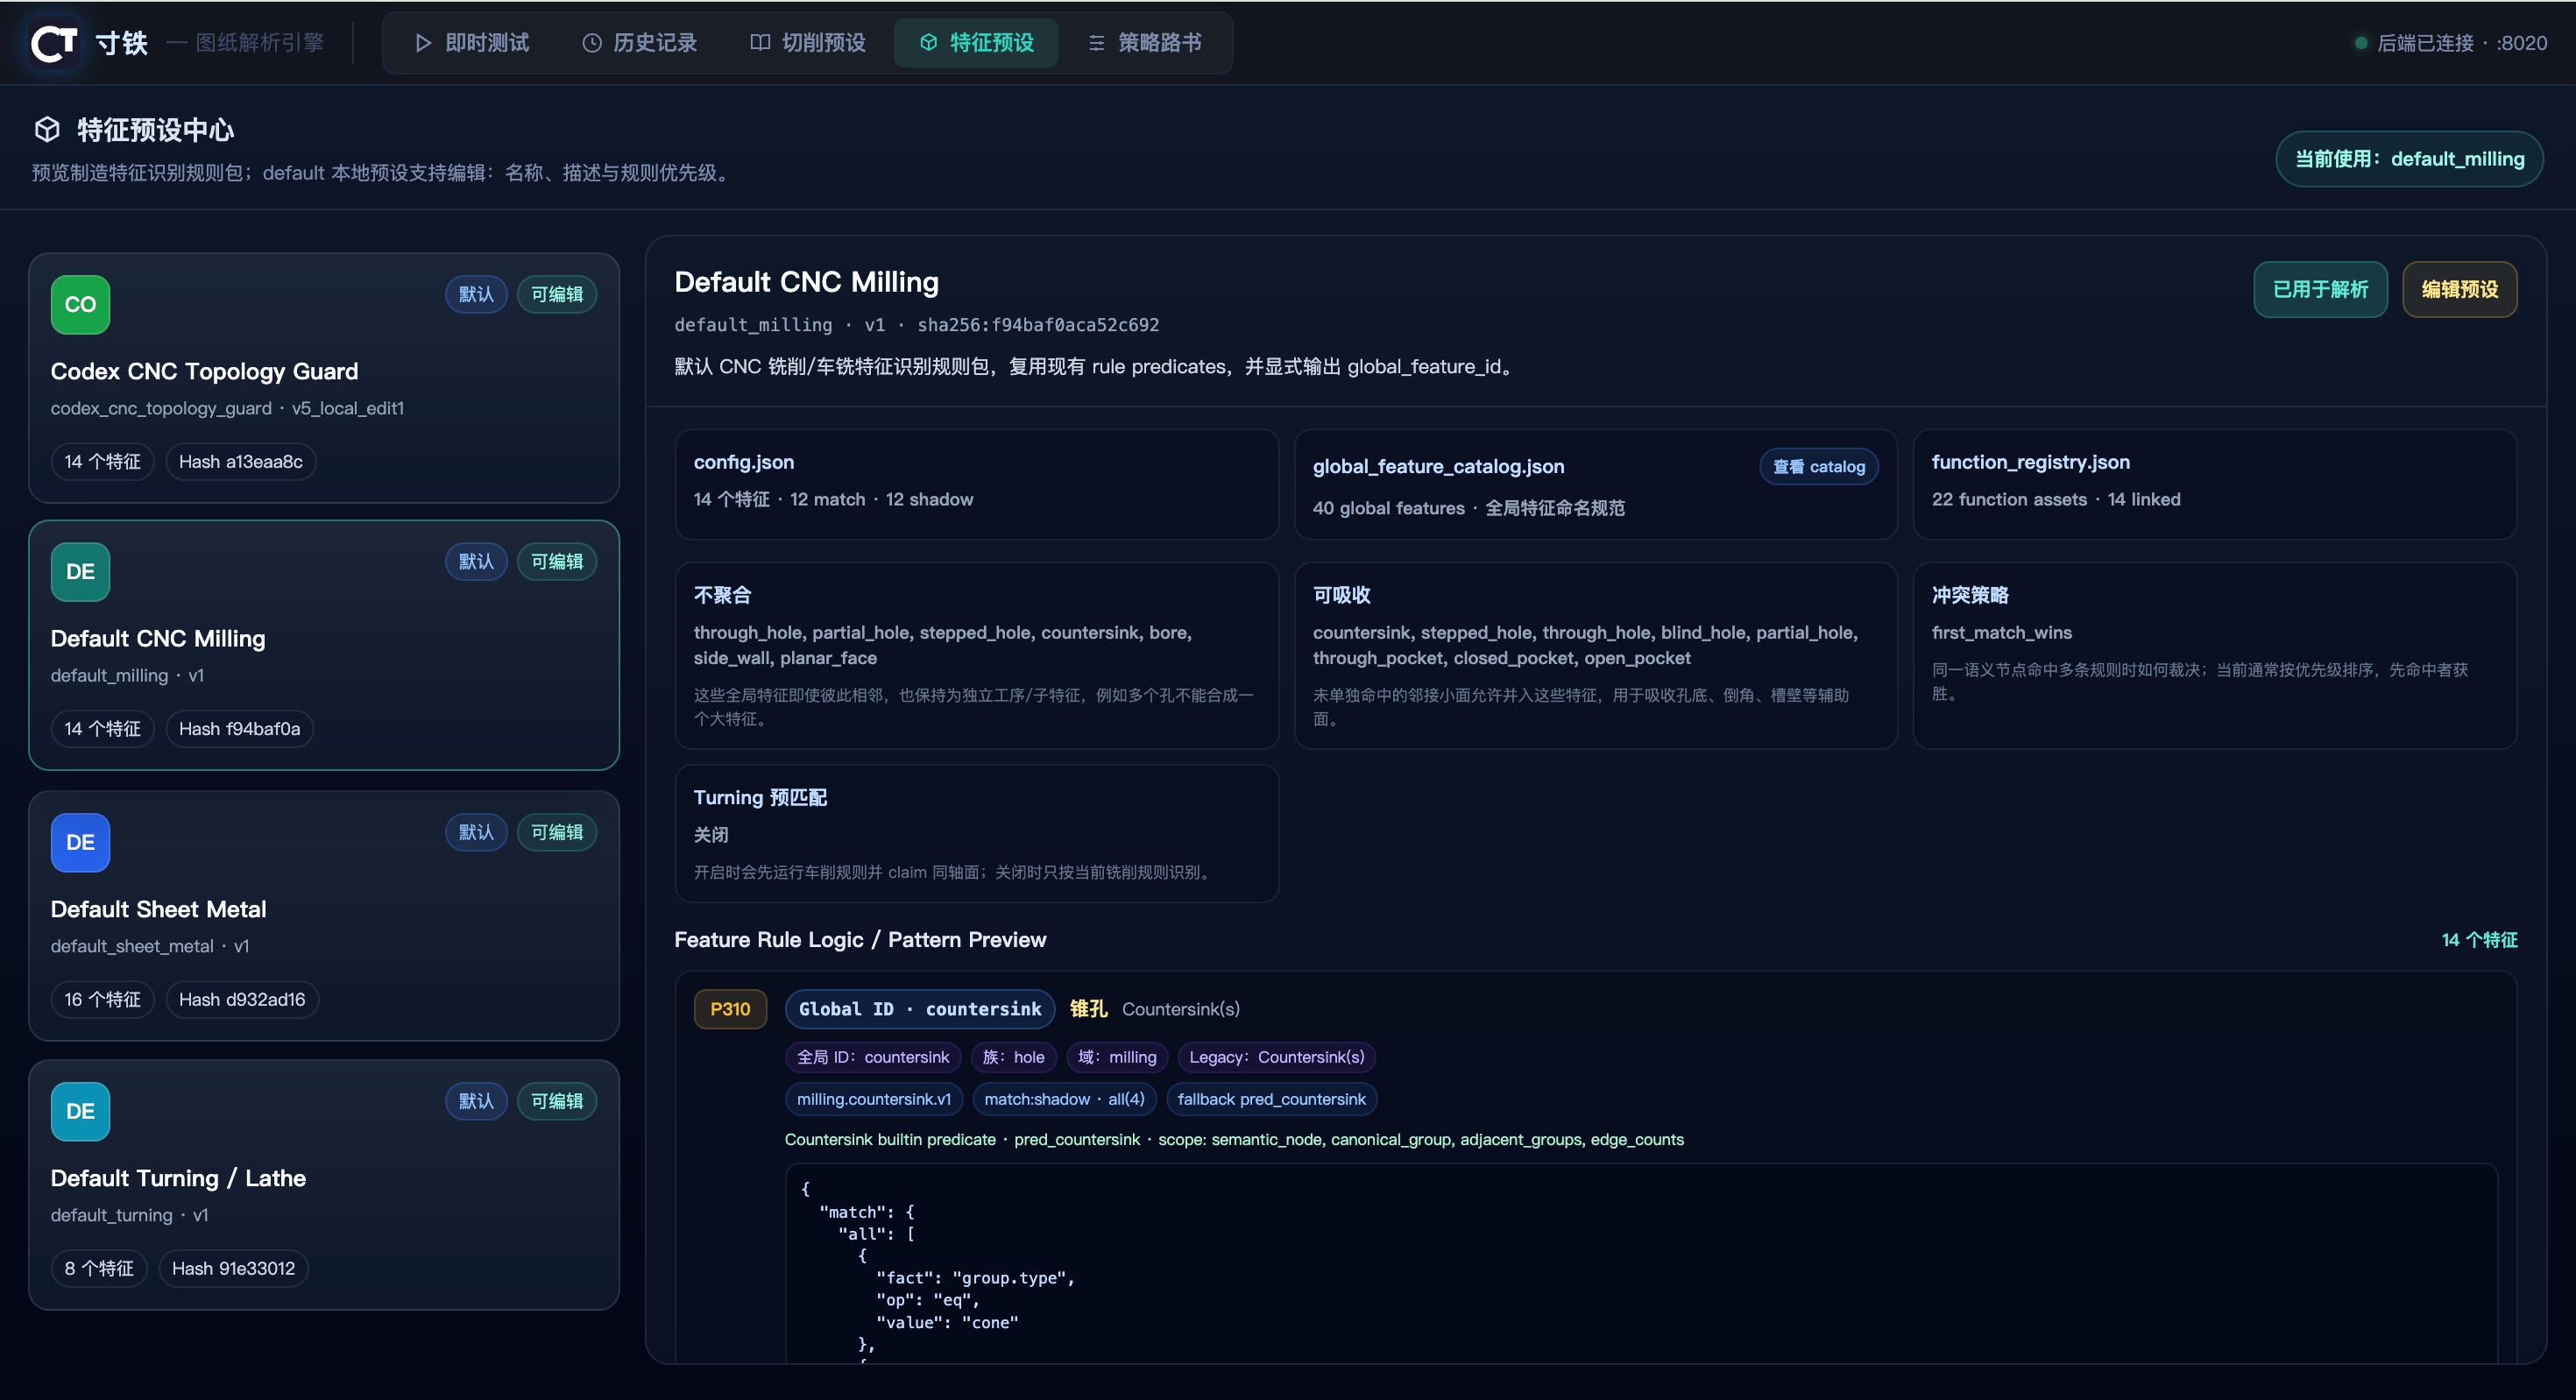Click the 16 个特征 chip on Default Sheet Metal
Viewport: 2576px width, 1400px height.
(103, 1000)
